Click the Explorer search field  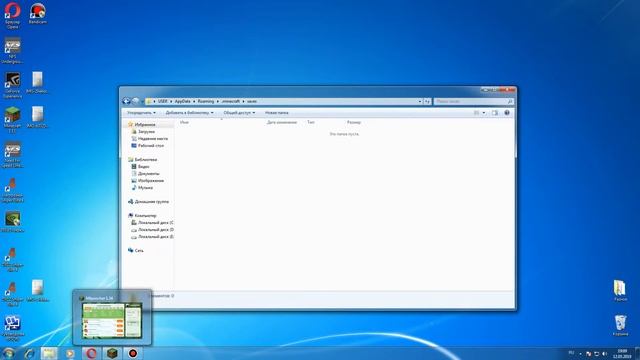(x=473, y=101)
